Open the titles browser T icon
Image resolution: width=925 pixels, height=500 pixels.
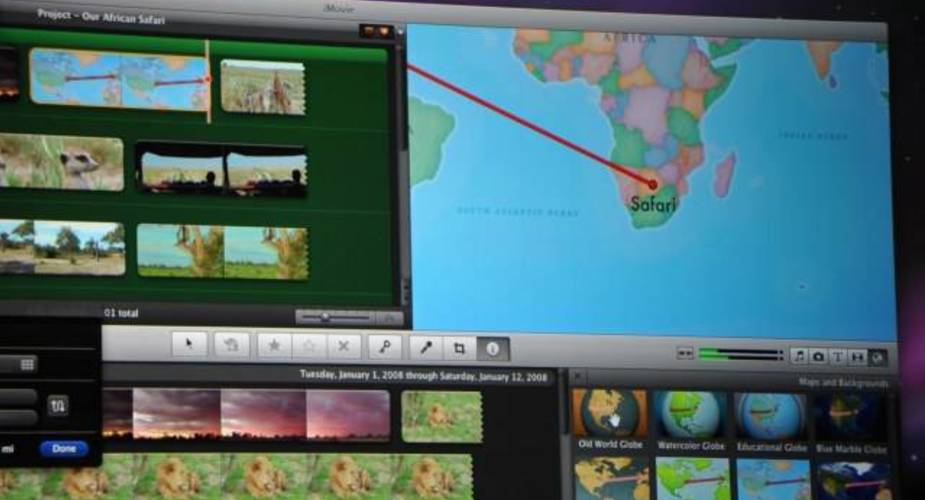point(838,356)
